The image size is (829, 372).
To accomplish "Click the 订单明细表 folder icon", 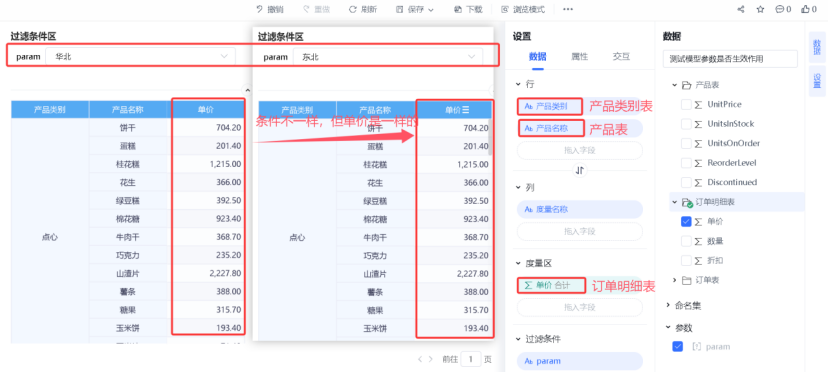I will [687, 202].
